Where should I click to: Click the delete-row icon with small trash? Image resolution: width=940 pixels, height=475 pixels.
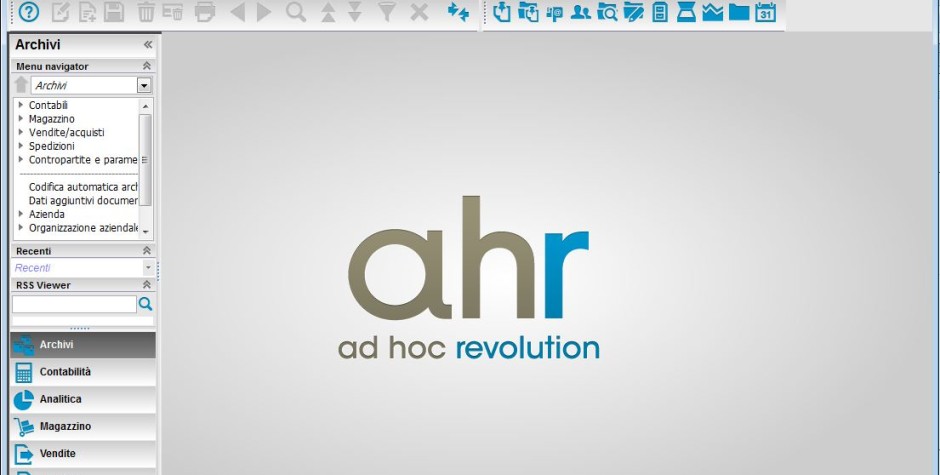[x=173, y=12]
